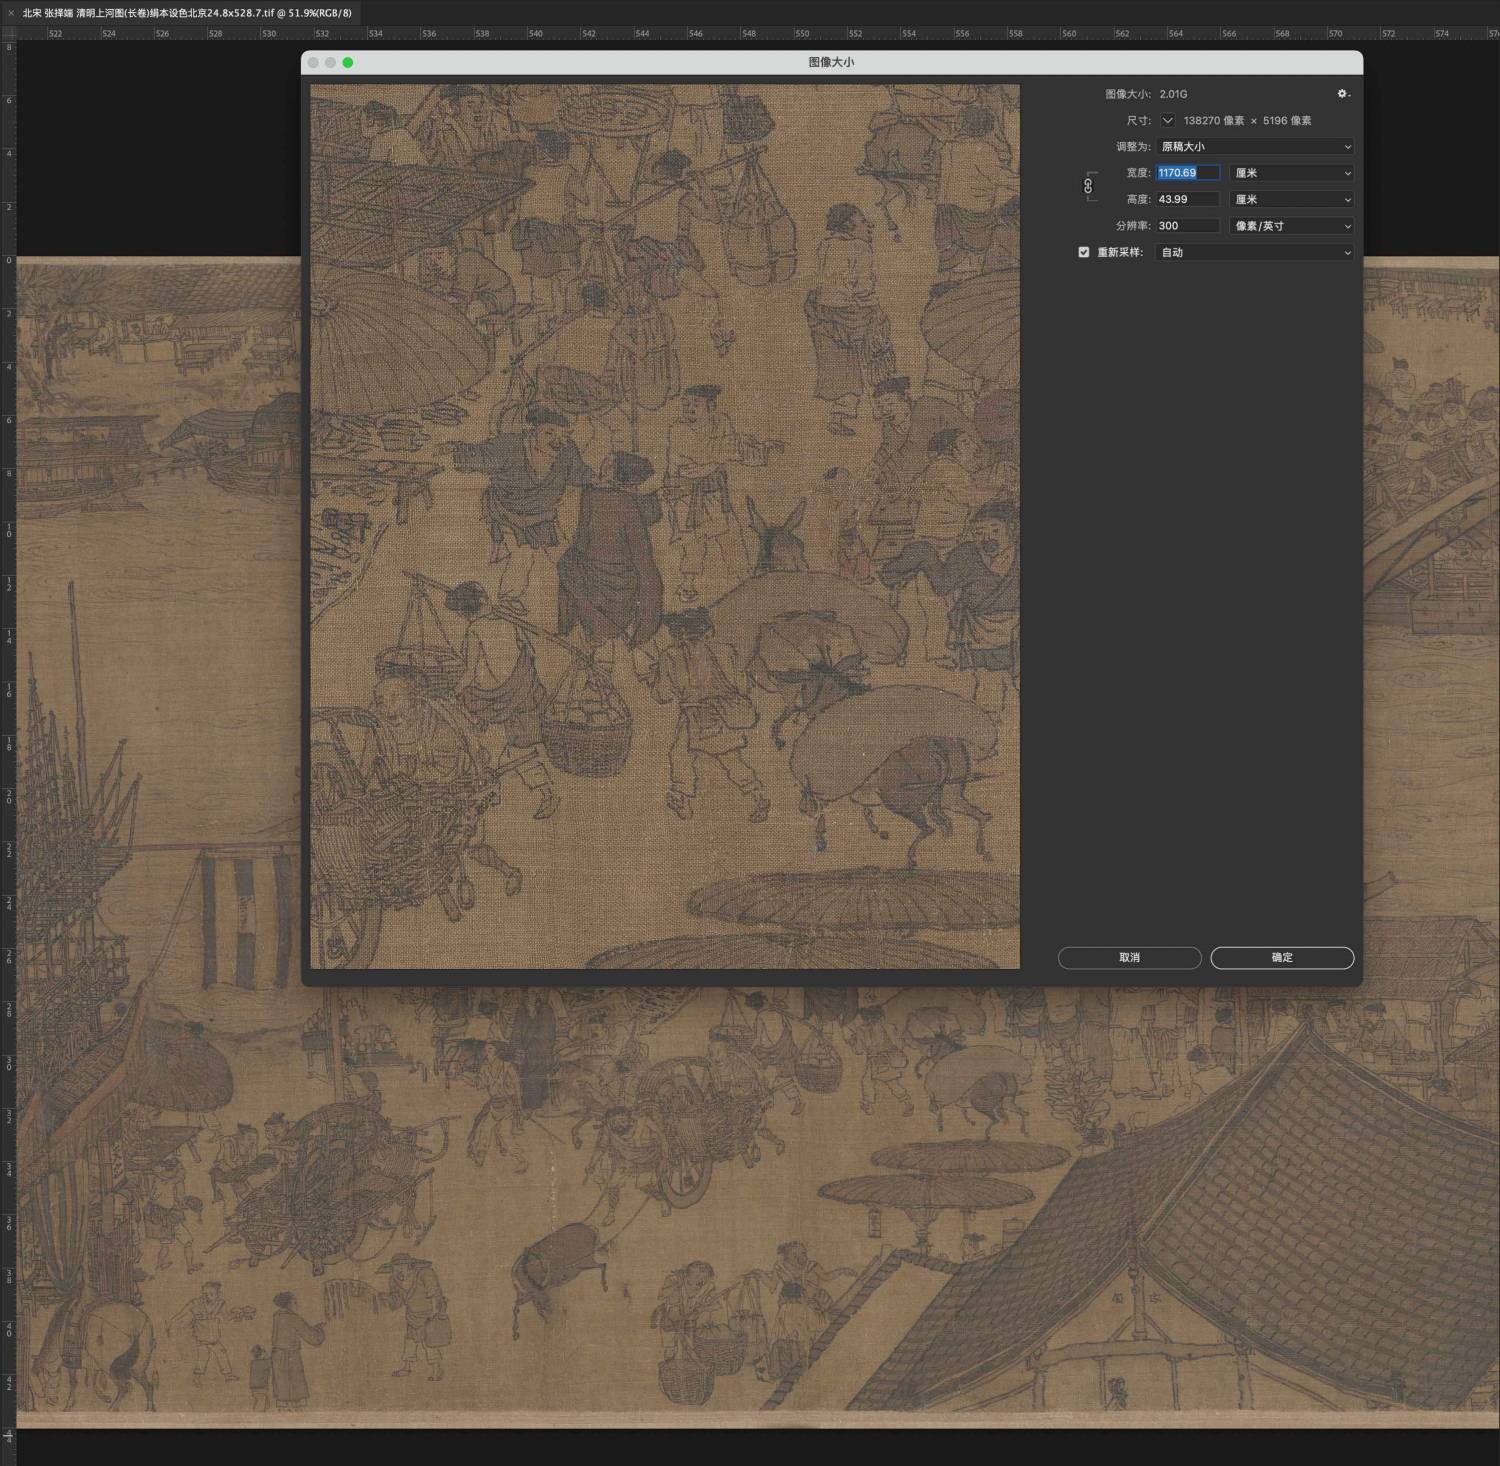Open the 宽度 unit dropdown
The height and width of the screenshot is (1466, 1500).
tap(1291, 173)
